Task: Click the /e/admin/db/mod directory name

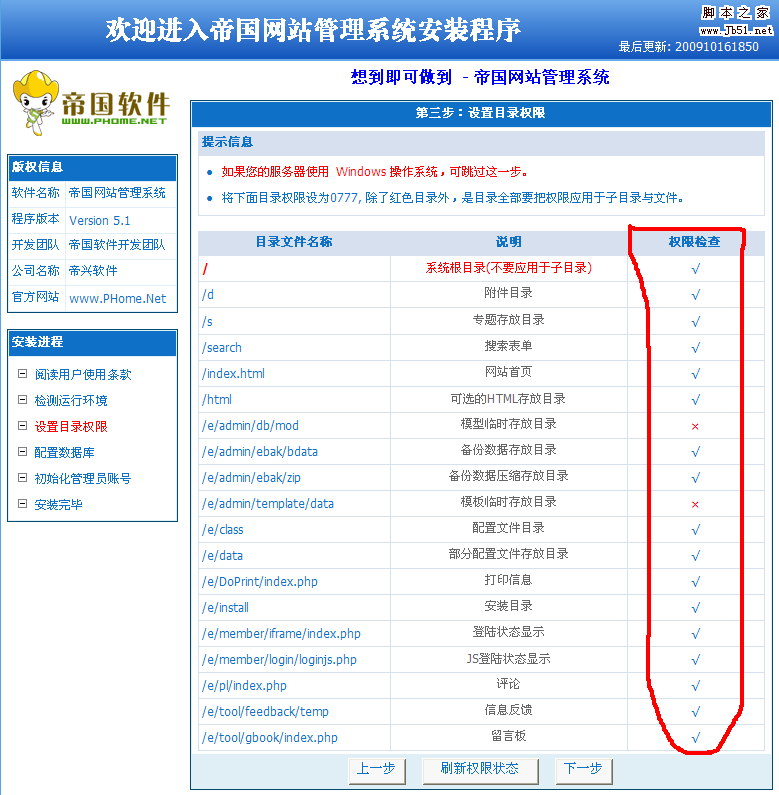Action: (251, 426)
